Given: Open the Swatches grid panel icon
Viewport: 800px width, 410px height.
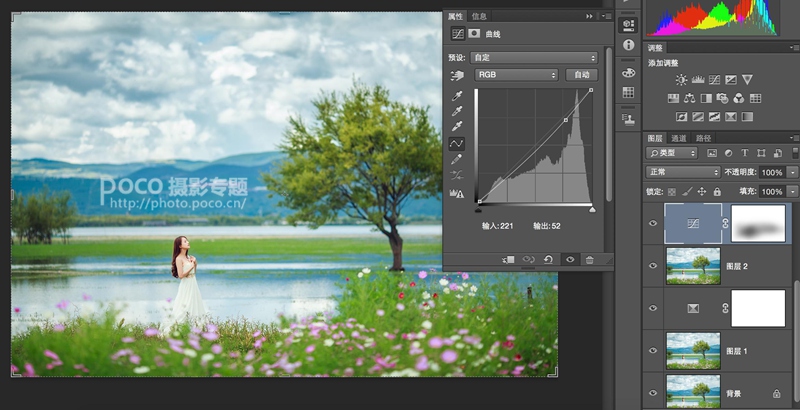Looking at the screenshot, I should (x=628, y=92).
